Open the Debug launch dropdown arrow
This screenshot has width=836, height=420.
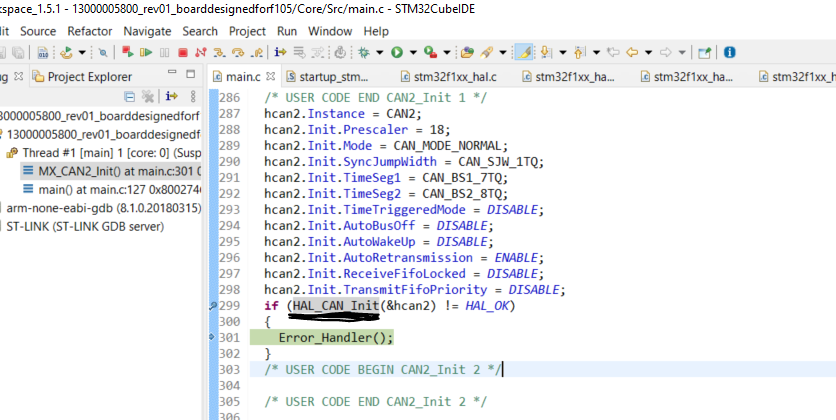point(380,52)
